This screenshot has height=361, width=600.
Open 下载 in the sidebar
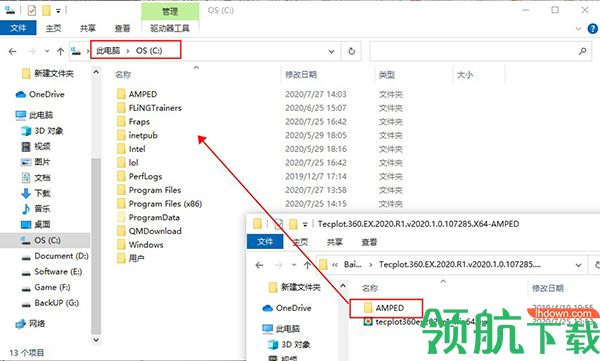[36, 193]
